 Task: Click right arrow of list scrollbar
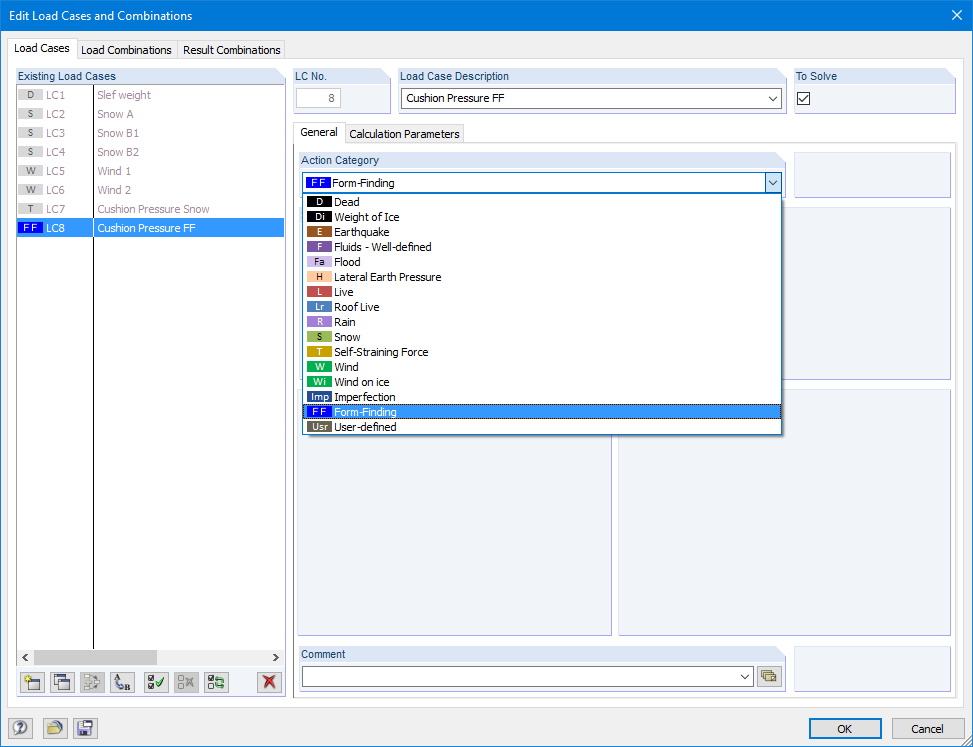tap(276, 657)
